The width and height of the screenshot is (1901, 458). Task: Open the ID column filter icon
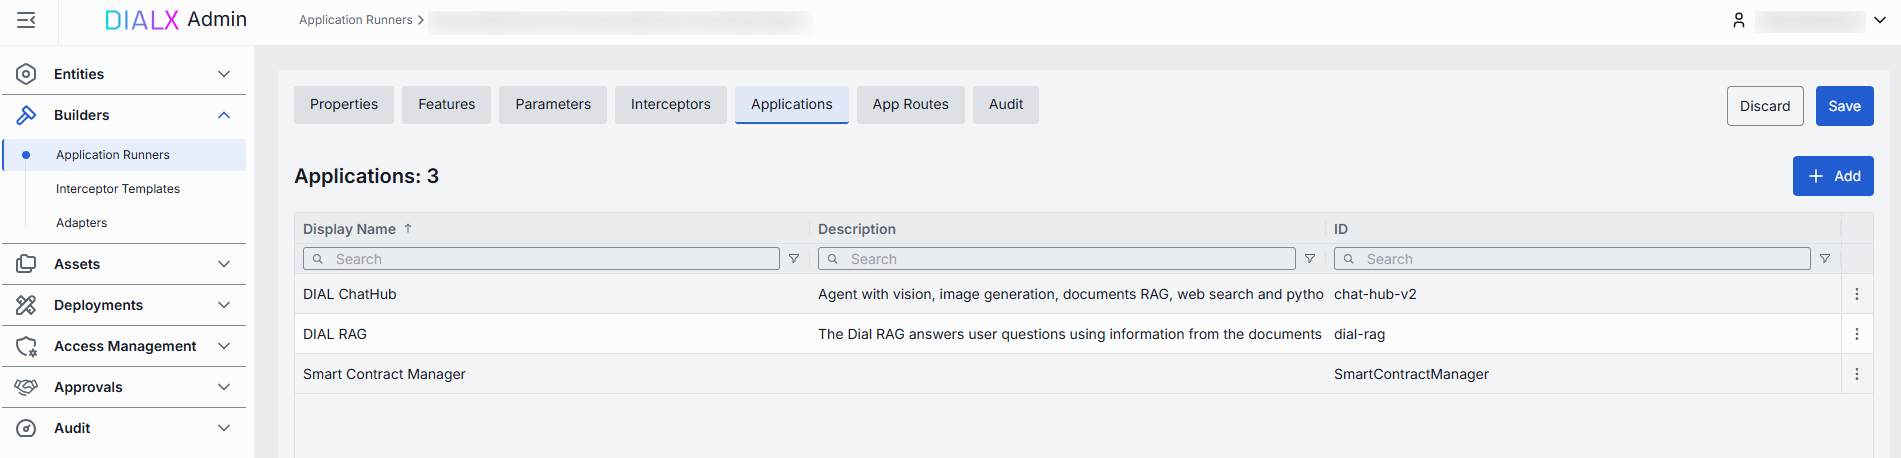coord(1825,259)
